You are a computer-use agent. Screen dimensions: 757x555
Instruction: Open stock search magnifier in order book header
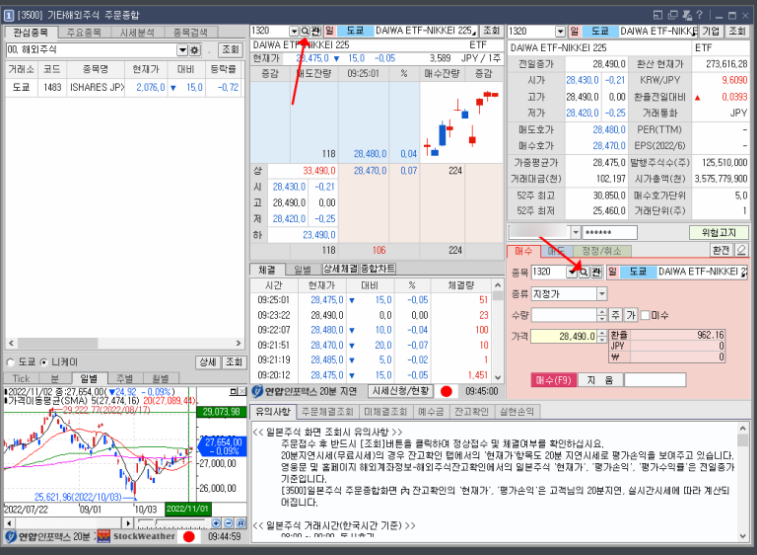coord(305,31)
